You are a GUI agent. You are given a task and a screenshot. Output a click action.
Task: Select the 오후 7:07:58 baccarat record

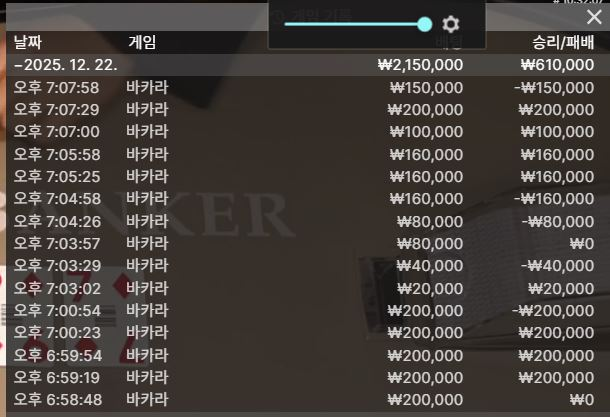tap(304, 88)
